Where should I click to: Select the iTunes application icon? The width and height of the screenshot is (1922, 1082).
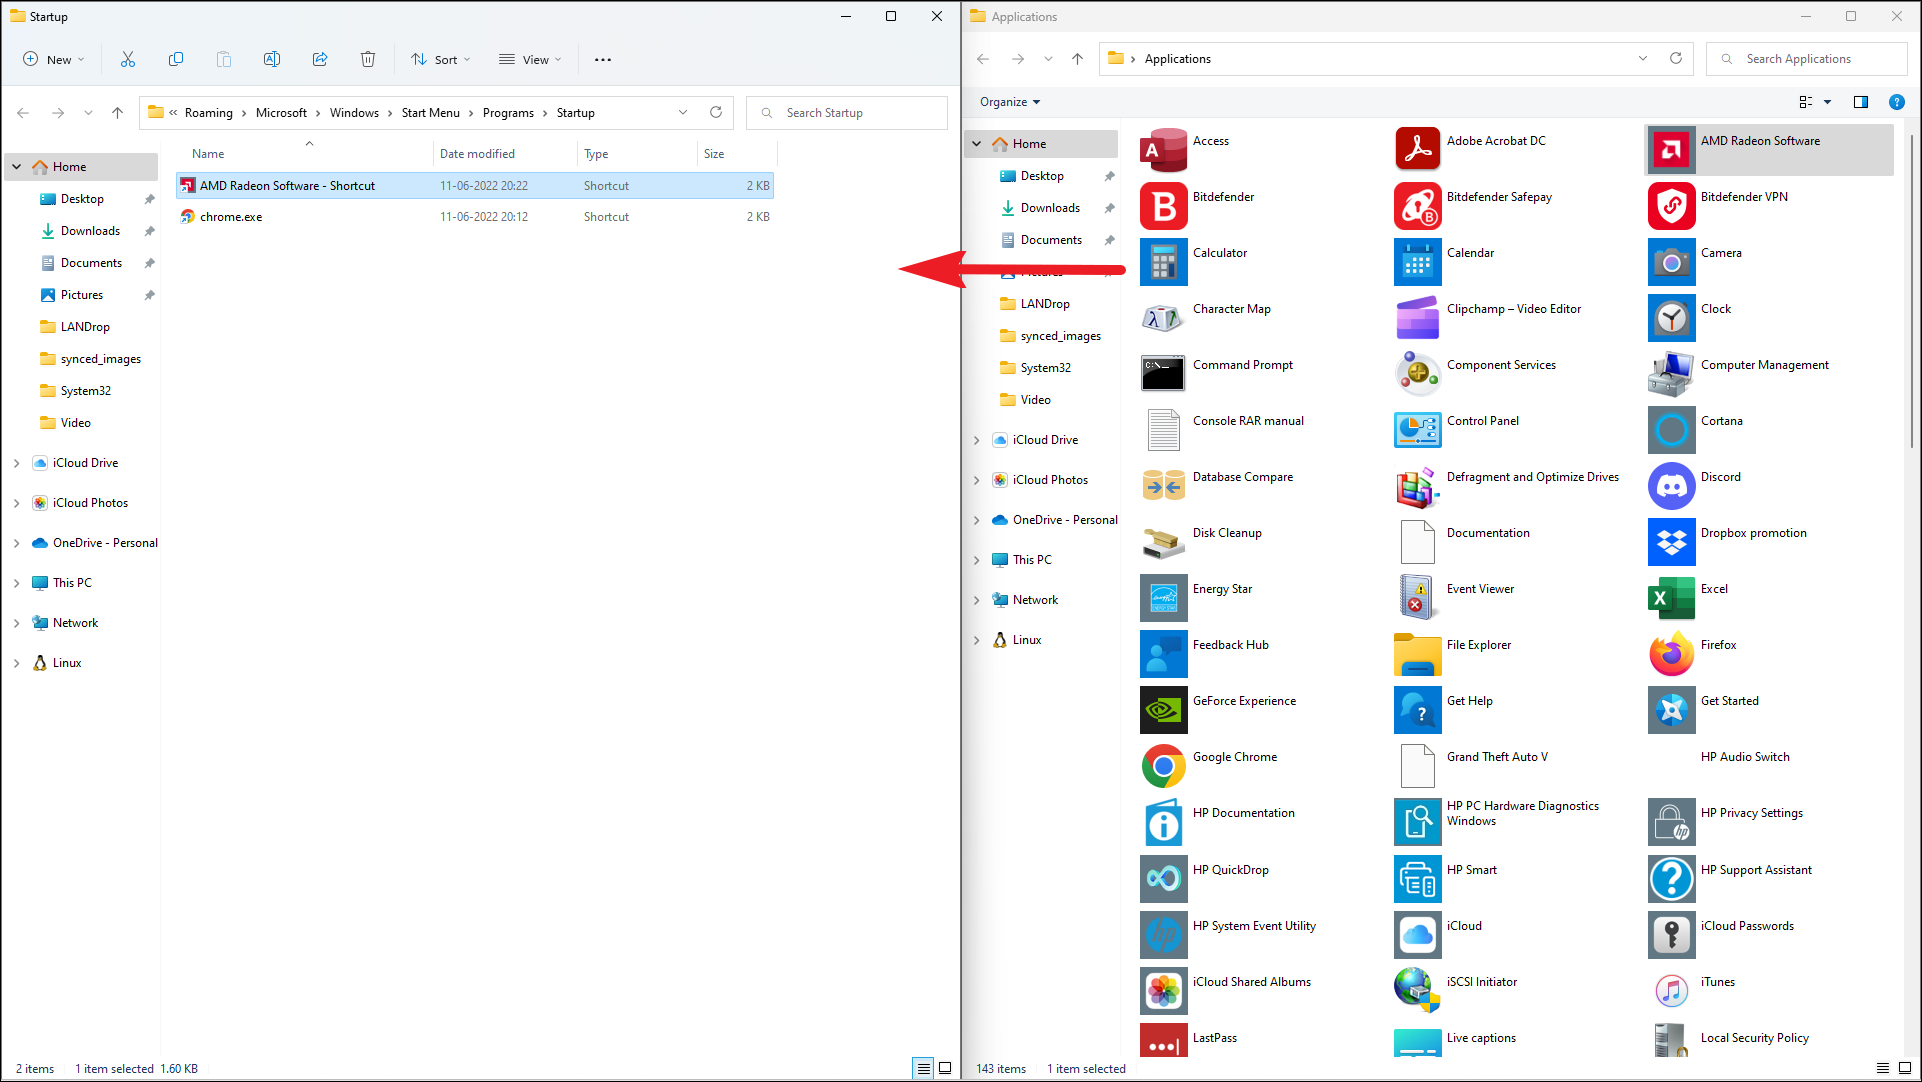tap(1671, 991)
